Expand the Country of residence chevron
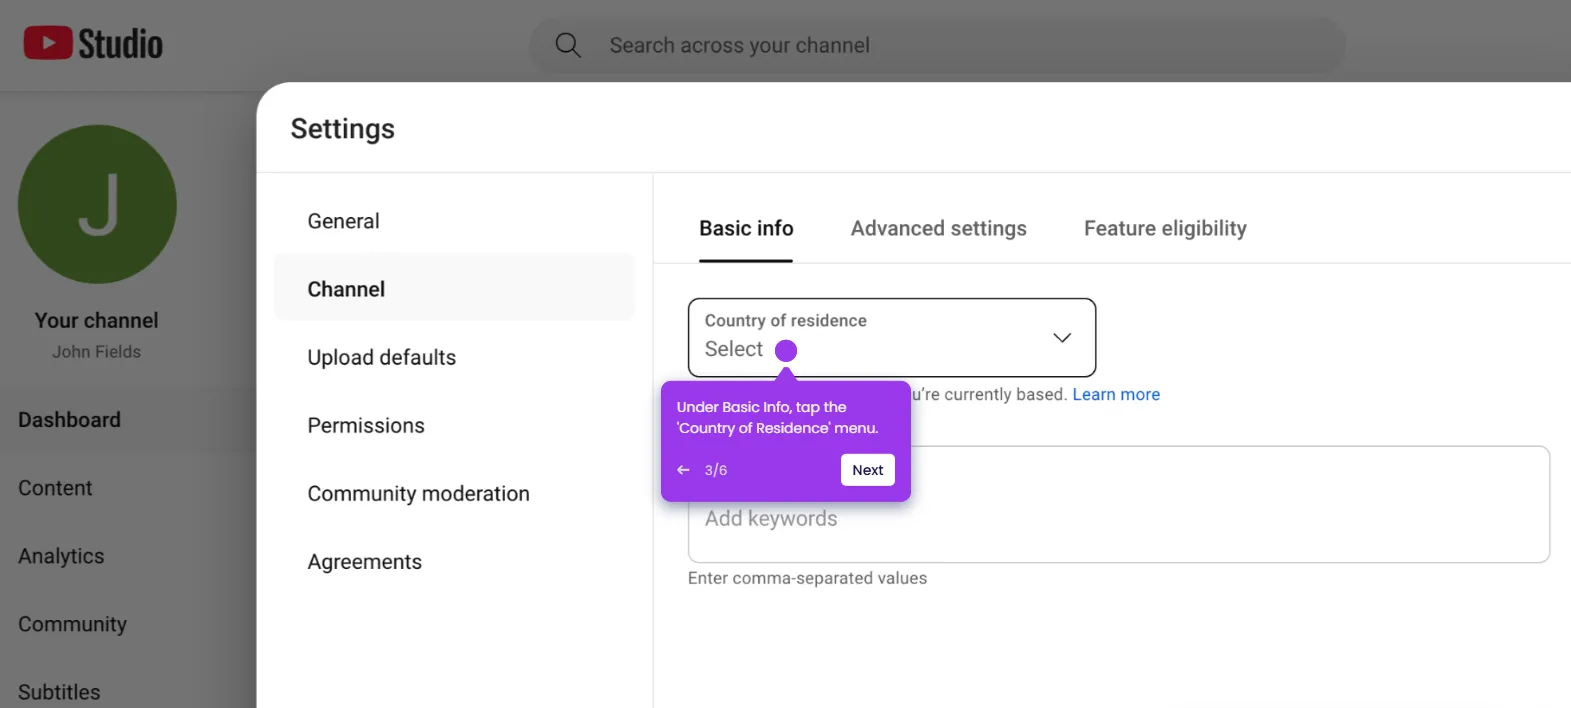The width and height of the screenshot is (1571, 708). click(x=1062, y=338)
